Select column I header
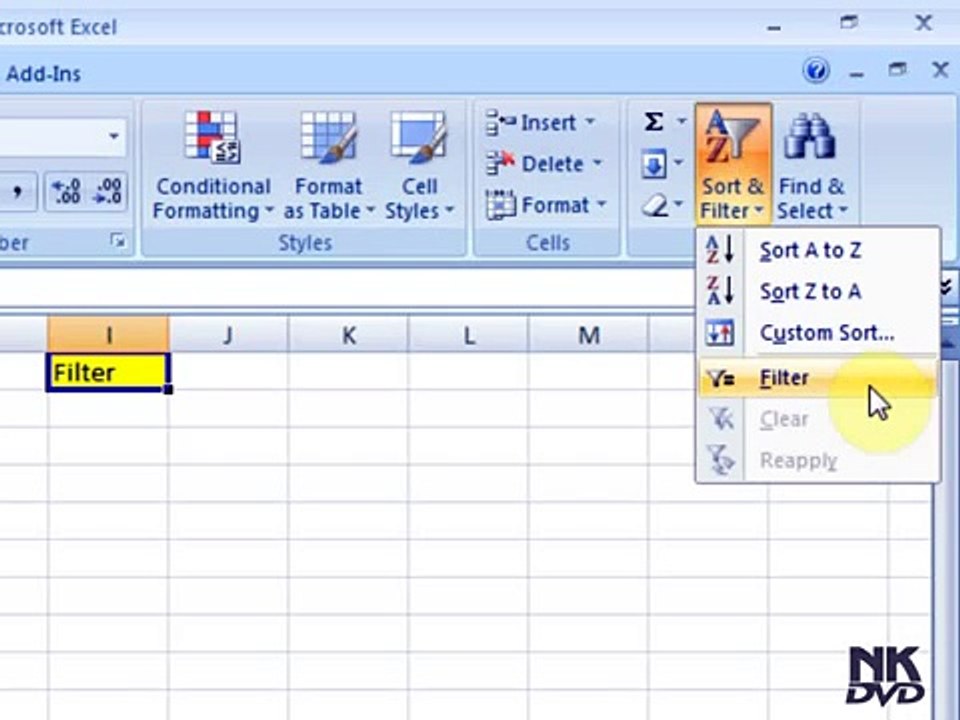Screen dimensions: 960x720 (x=108, y=334)
